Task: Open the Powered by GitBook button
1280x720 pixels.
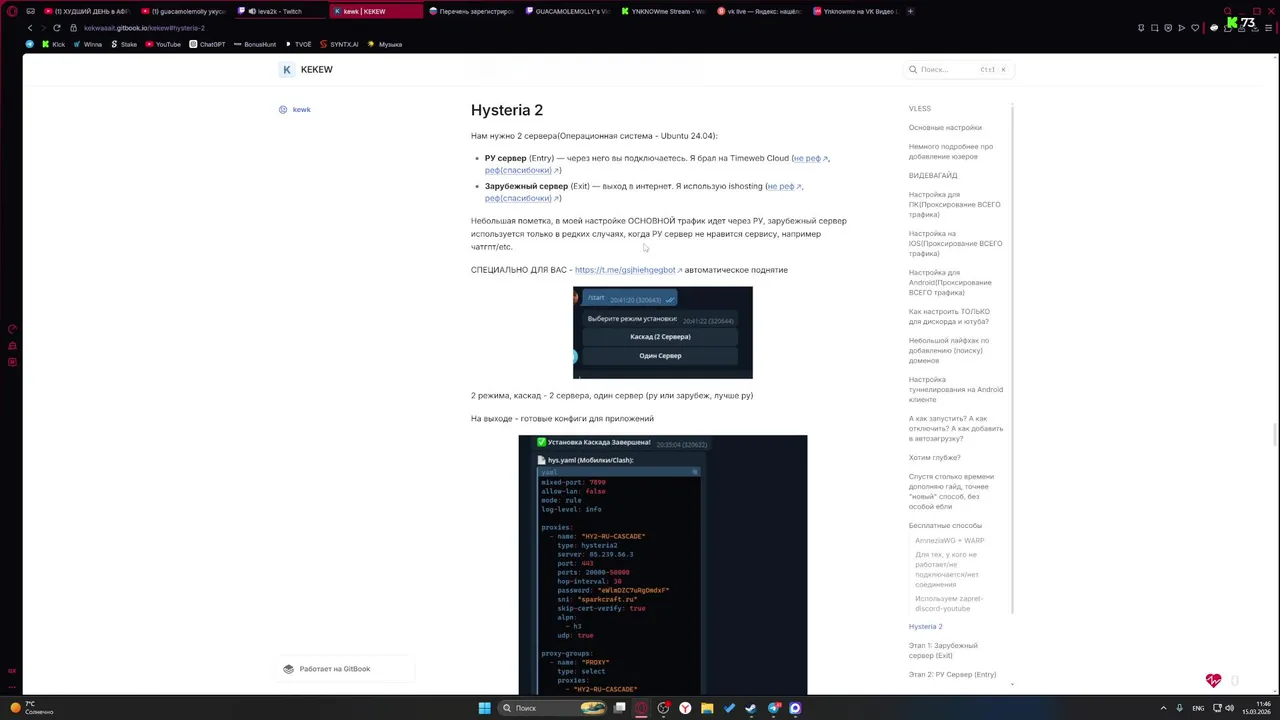Action: pyautogui.click(x=343, y=669)
